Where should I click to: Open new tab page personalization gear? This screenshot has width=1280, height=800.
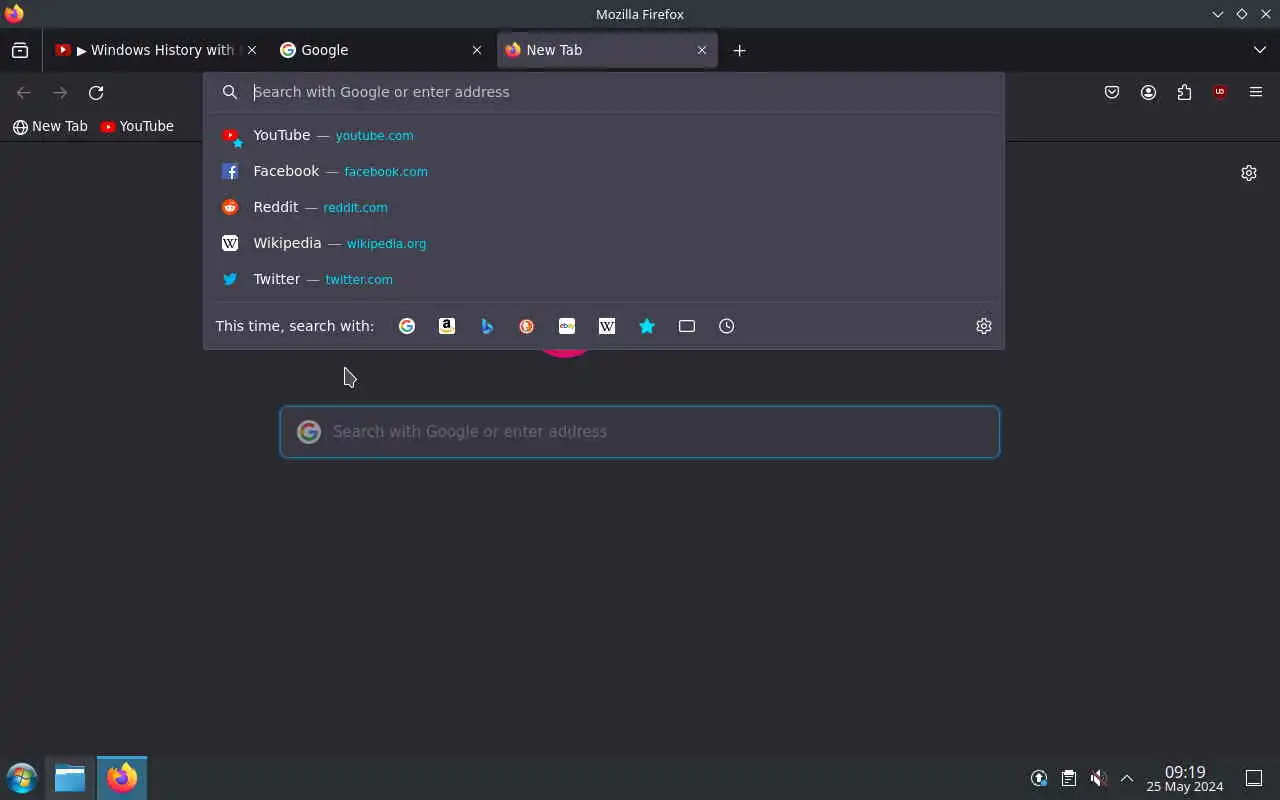(1249, 173)
